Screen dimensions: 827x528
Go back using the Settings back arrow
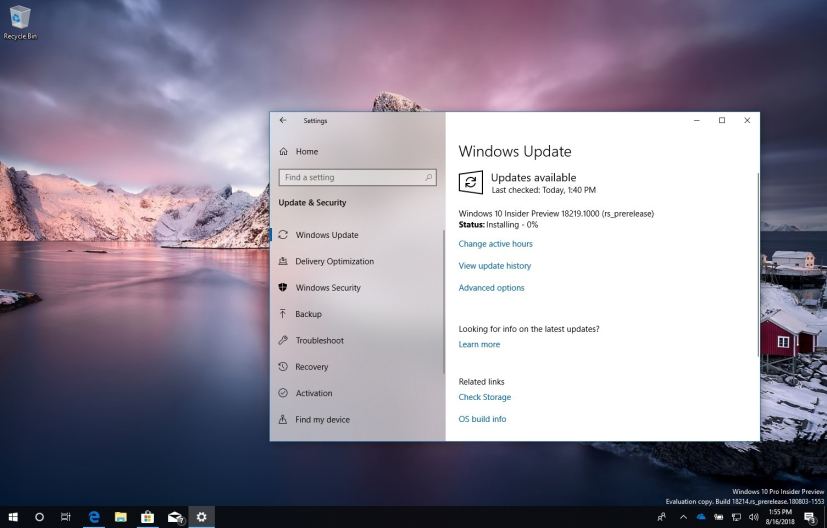(283, 120)
